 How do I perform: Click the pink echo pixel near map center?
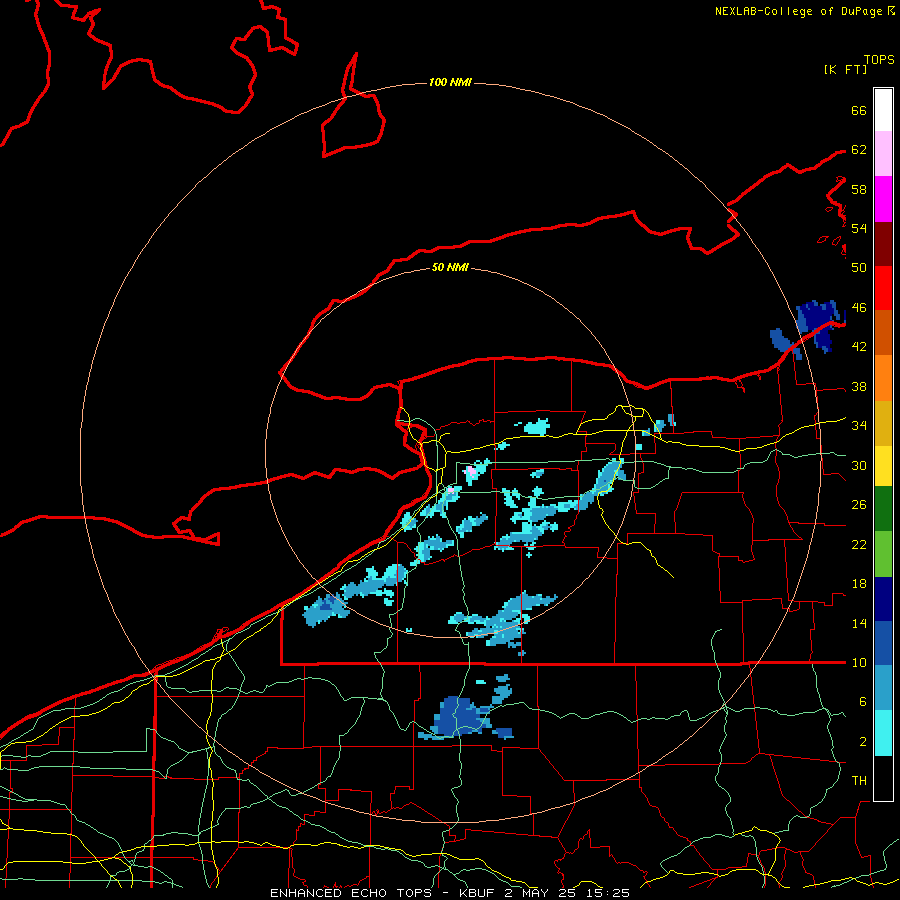click(x=471, y=472)
